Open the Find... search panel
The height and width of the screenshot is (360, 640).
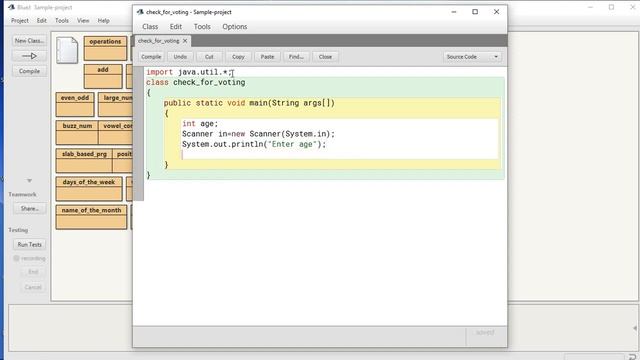[x=296, y=57]
